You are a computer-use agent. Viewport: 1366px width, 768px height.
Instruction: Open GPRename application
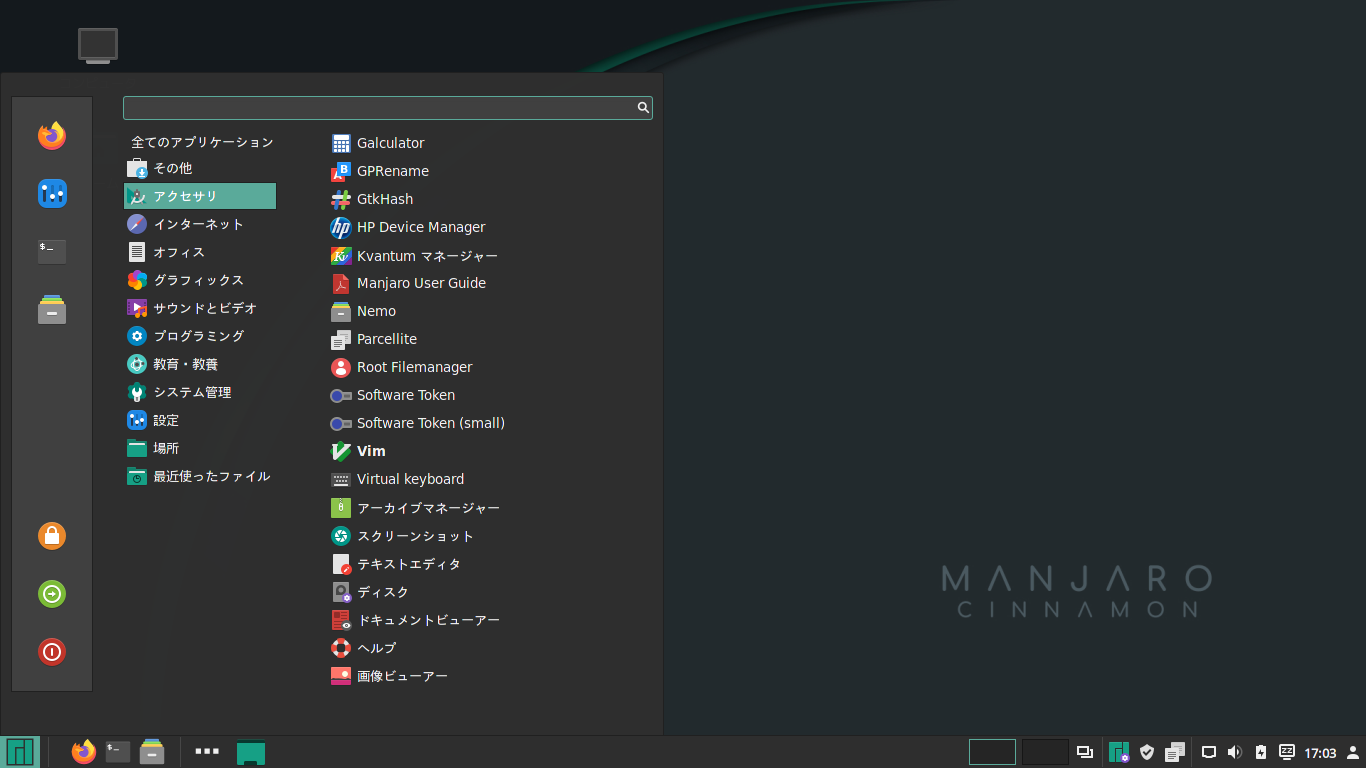click(380, 171)
